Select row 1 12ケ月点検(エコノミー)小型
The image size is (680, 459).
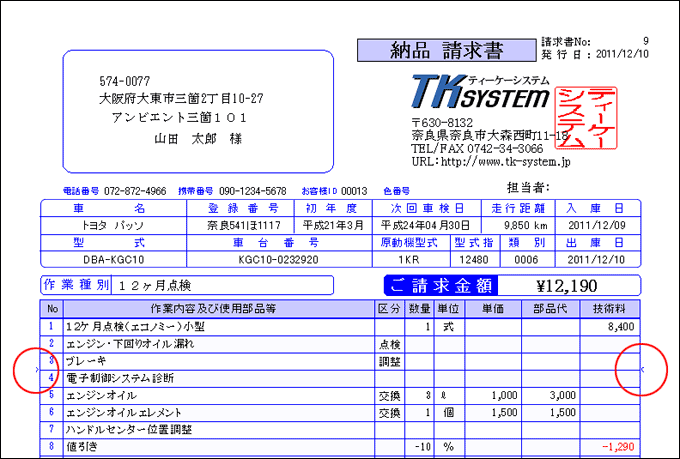click(135, 326)
